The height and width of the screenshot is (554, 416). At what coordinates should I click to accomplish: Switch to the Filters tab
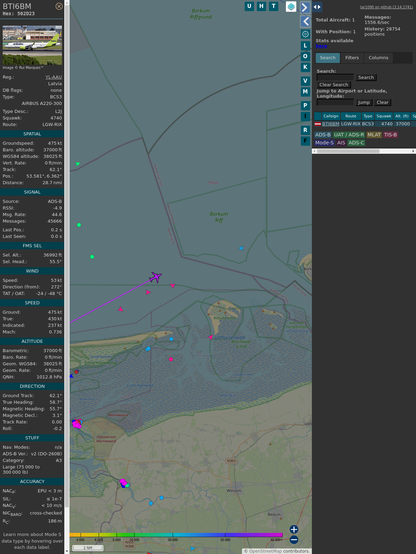point(352,58)
